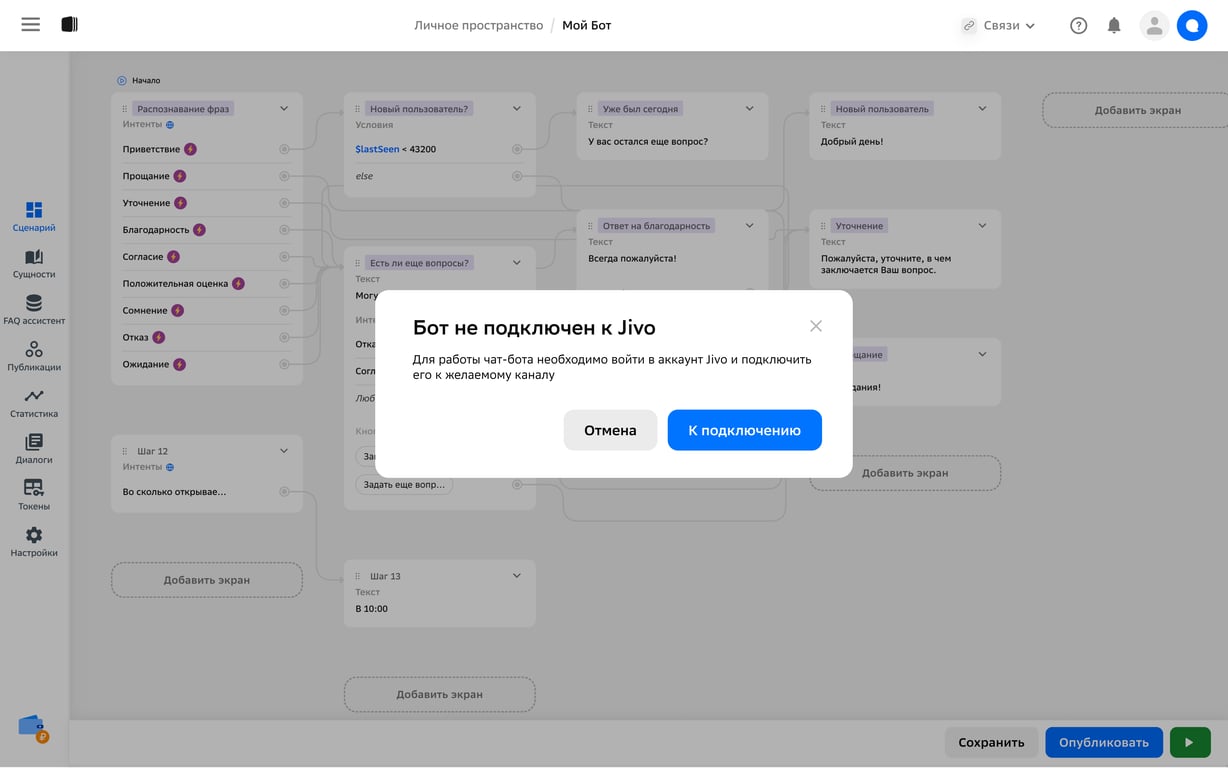The height and width of the screenshot is (768, 1228).
Task: Click the drag handle of Распознавание фраз card
Action: (x=125, y=109)
